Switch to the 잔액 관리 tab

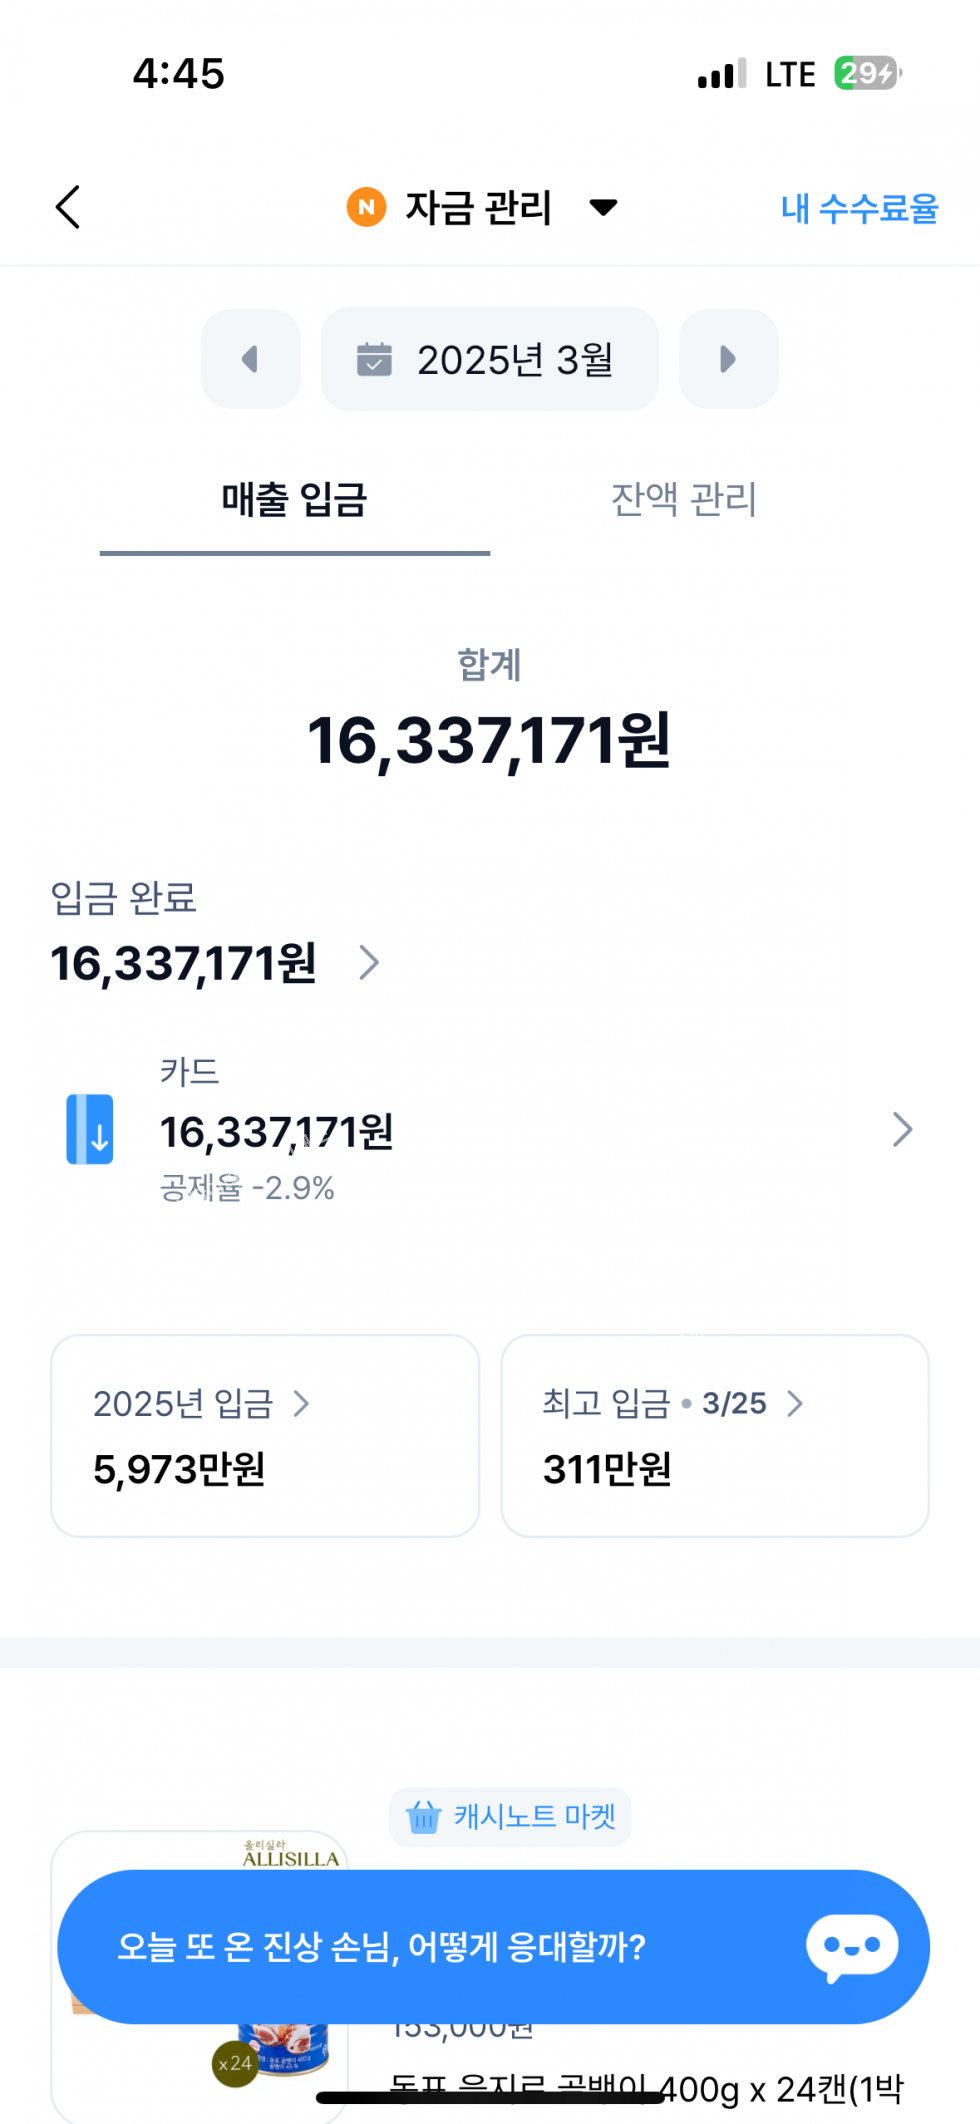coord(684,500)
